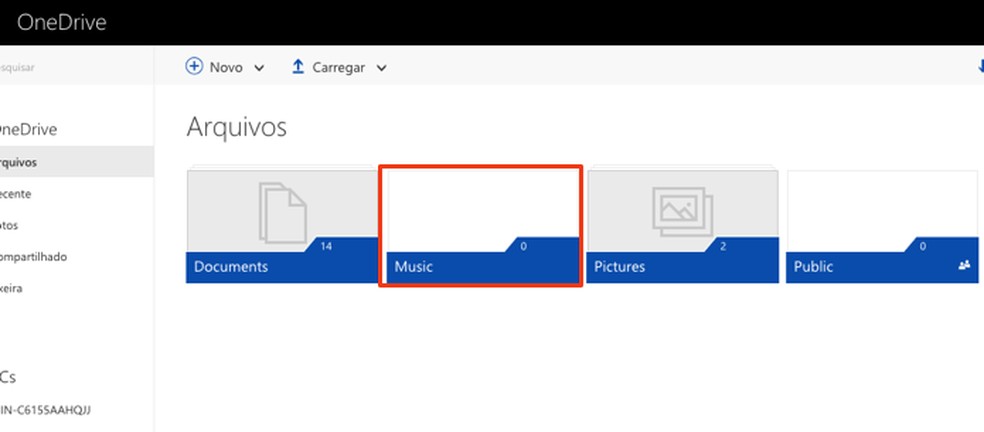Click the Arquivos page heading
Screen dimensions: 984x432
coord(237,127)
